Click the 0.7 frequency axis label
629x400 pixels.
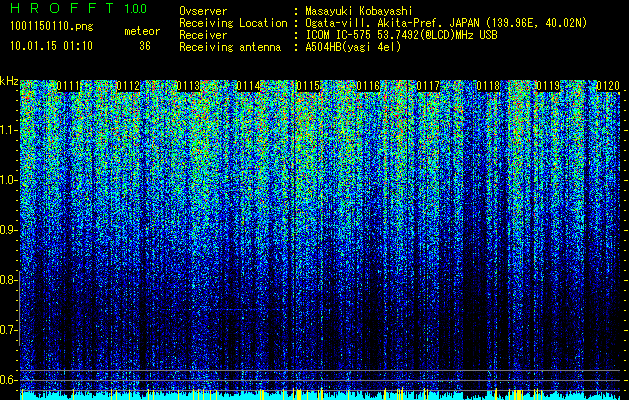[9, 330]
